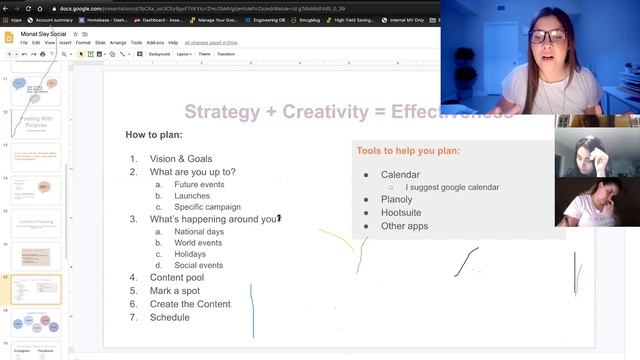Screen dimensions: 640x360
Task: Choose the Select cursor tool
Action: pyautogui.click(x=81, y=54)
